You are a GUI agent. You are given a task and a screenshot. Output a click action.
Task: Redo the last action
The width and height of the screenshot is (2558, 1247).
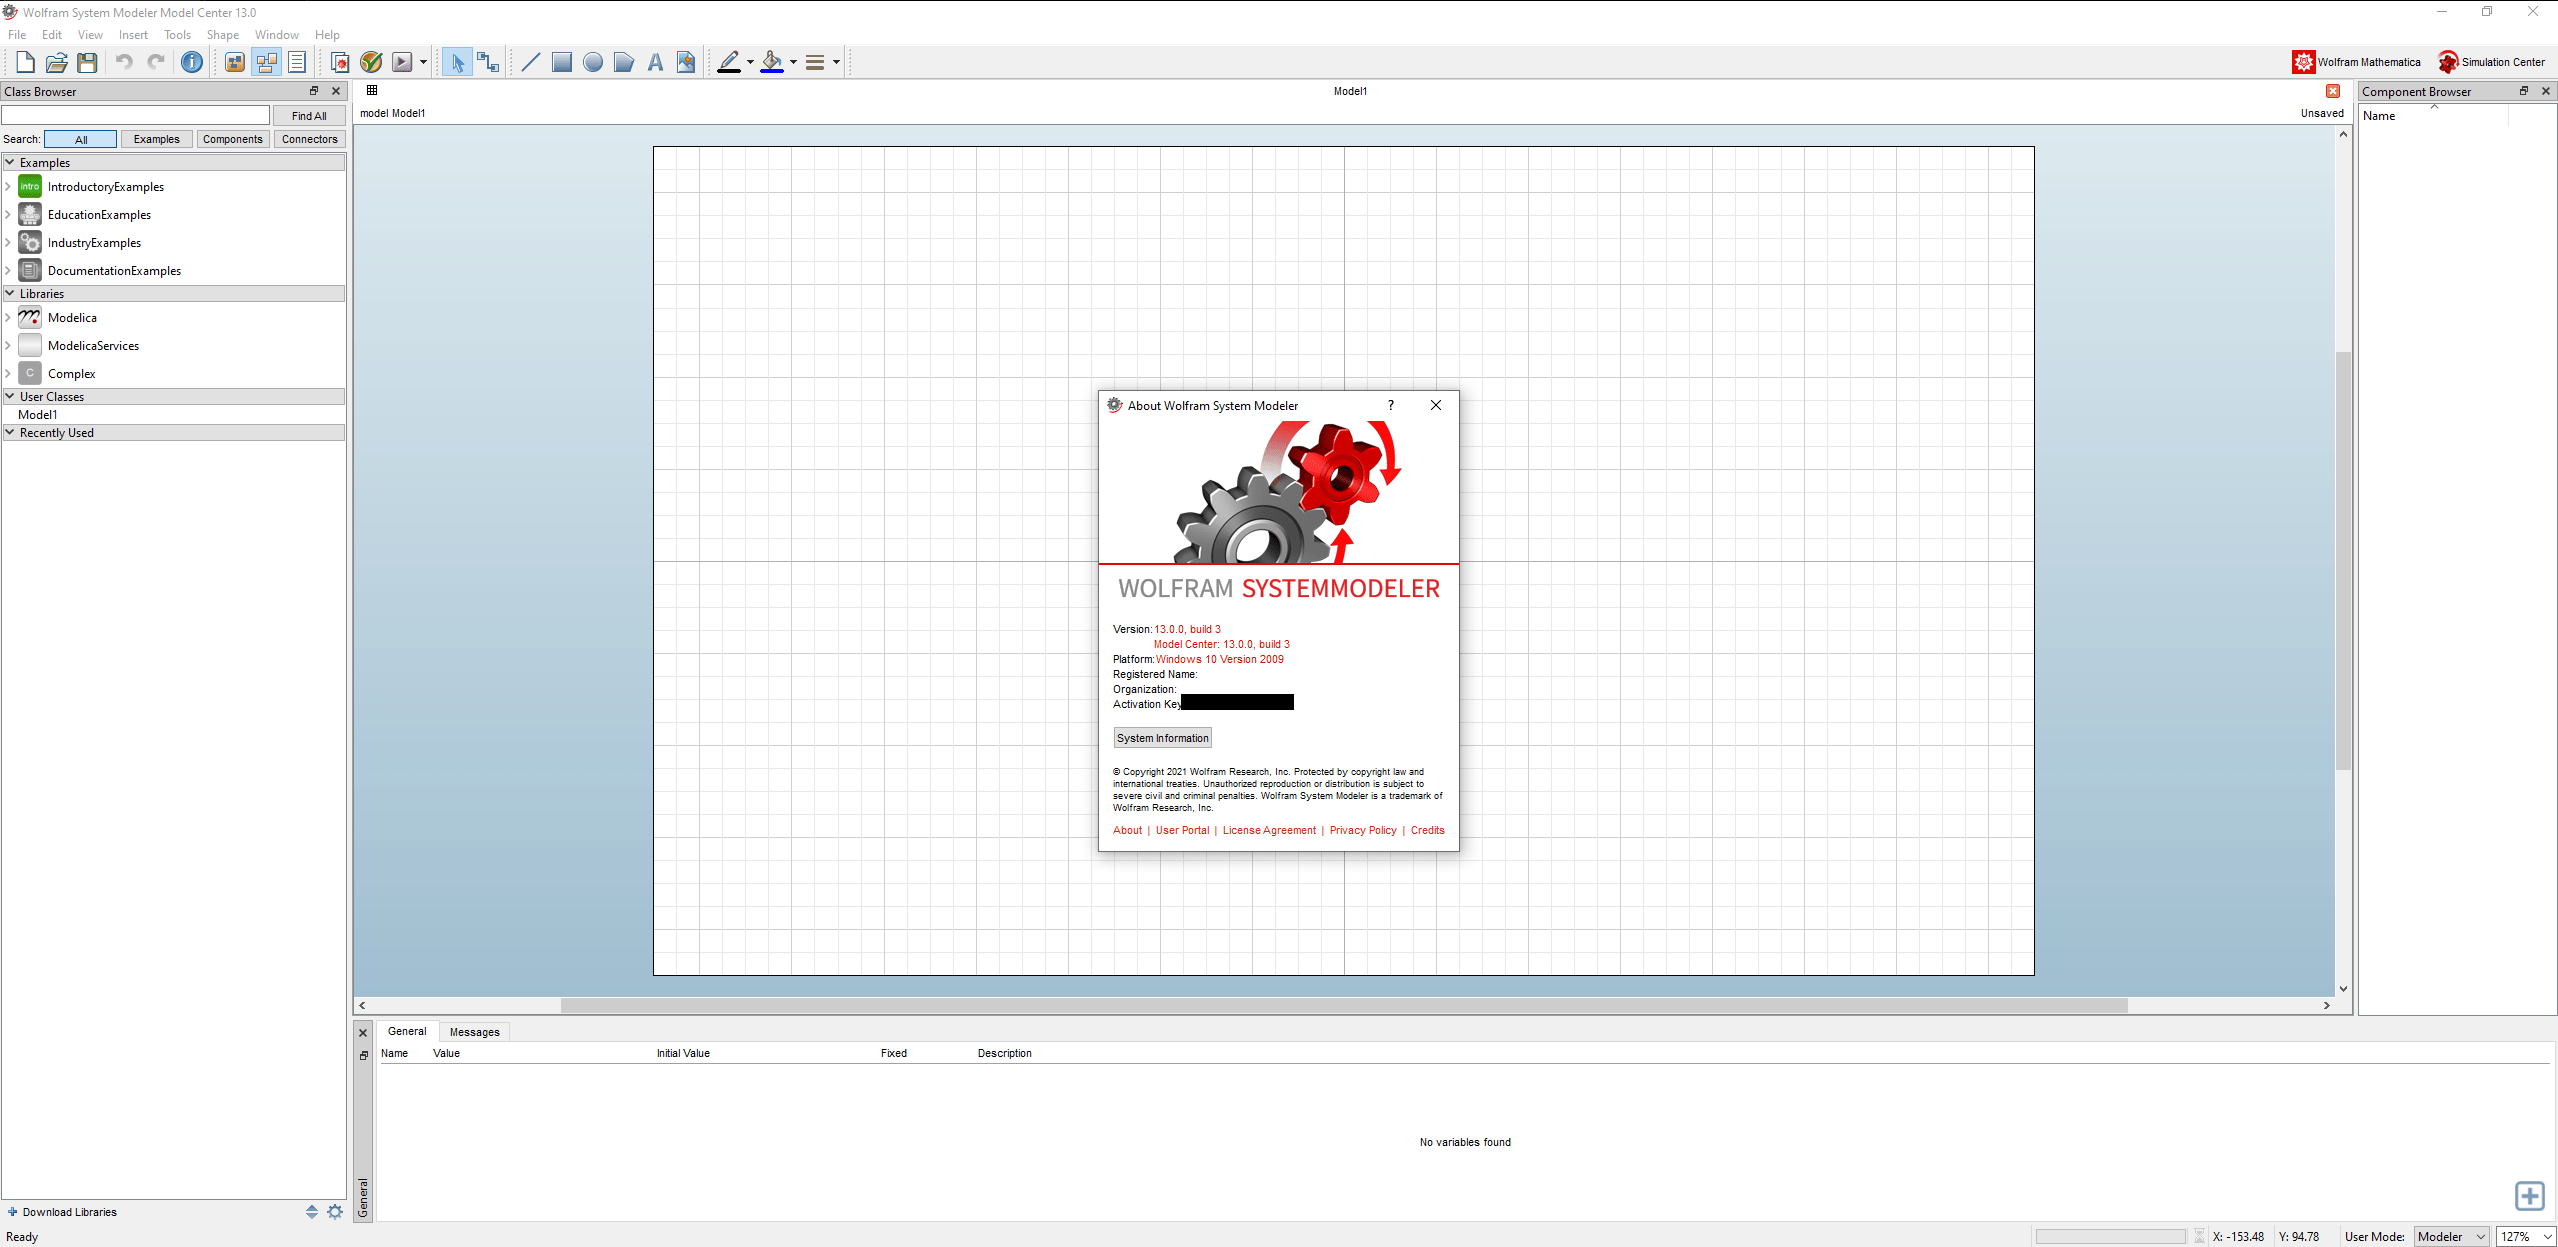(x=156, y=62)
